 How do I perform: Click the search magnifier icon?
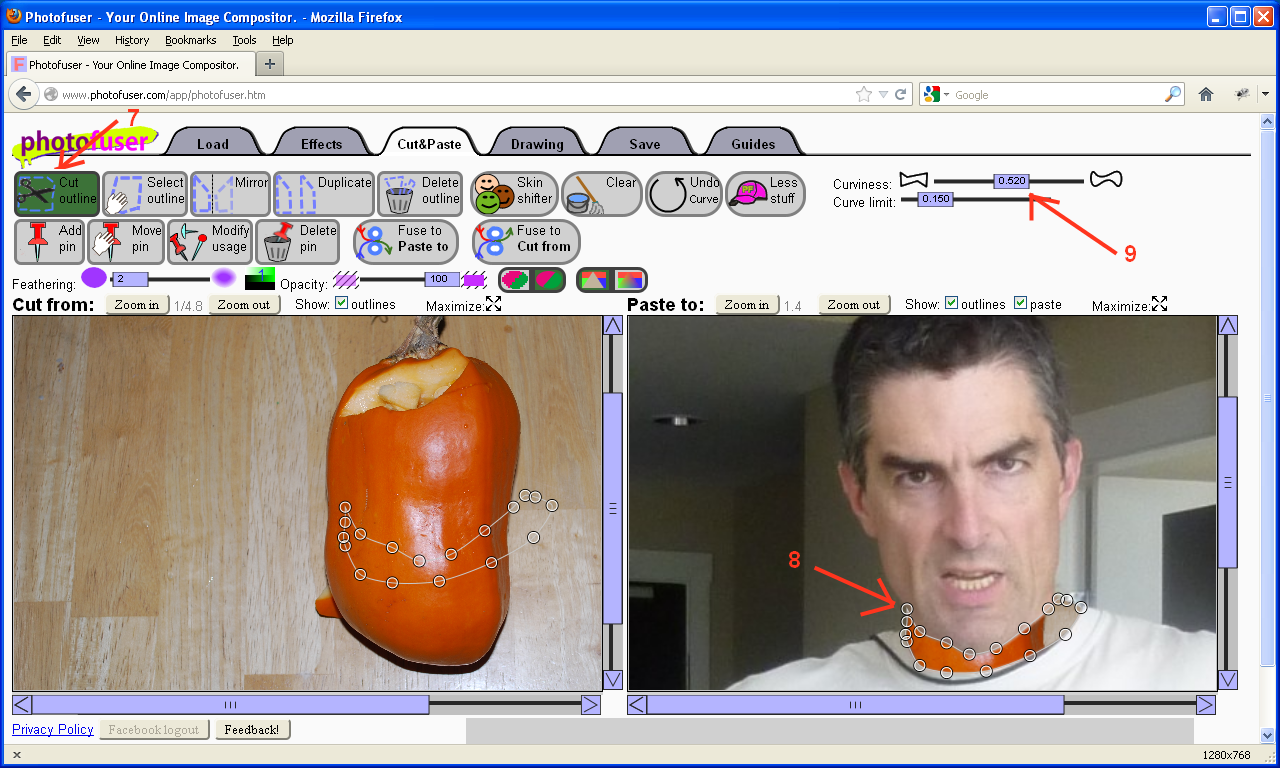click(x=1173, y=94)
